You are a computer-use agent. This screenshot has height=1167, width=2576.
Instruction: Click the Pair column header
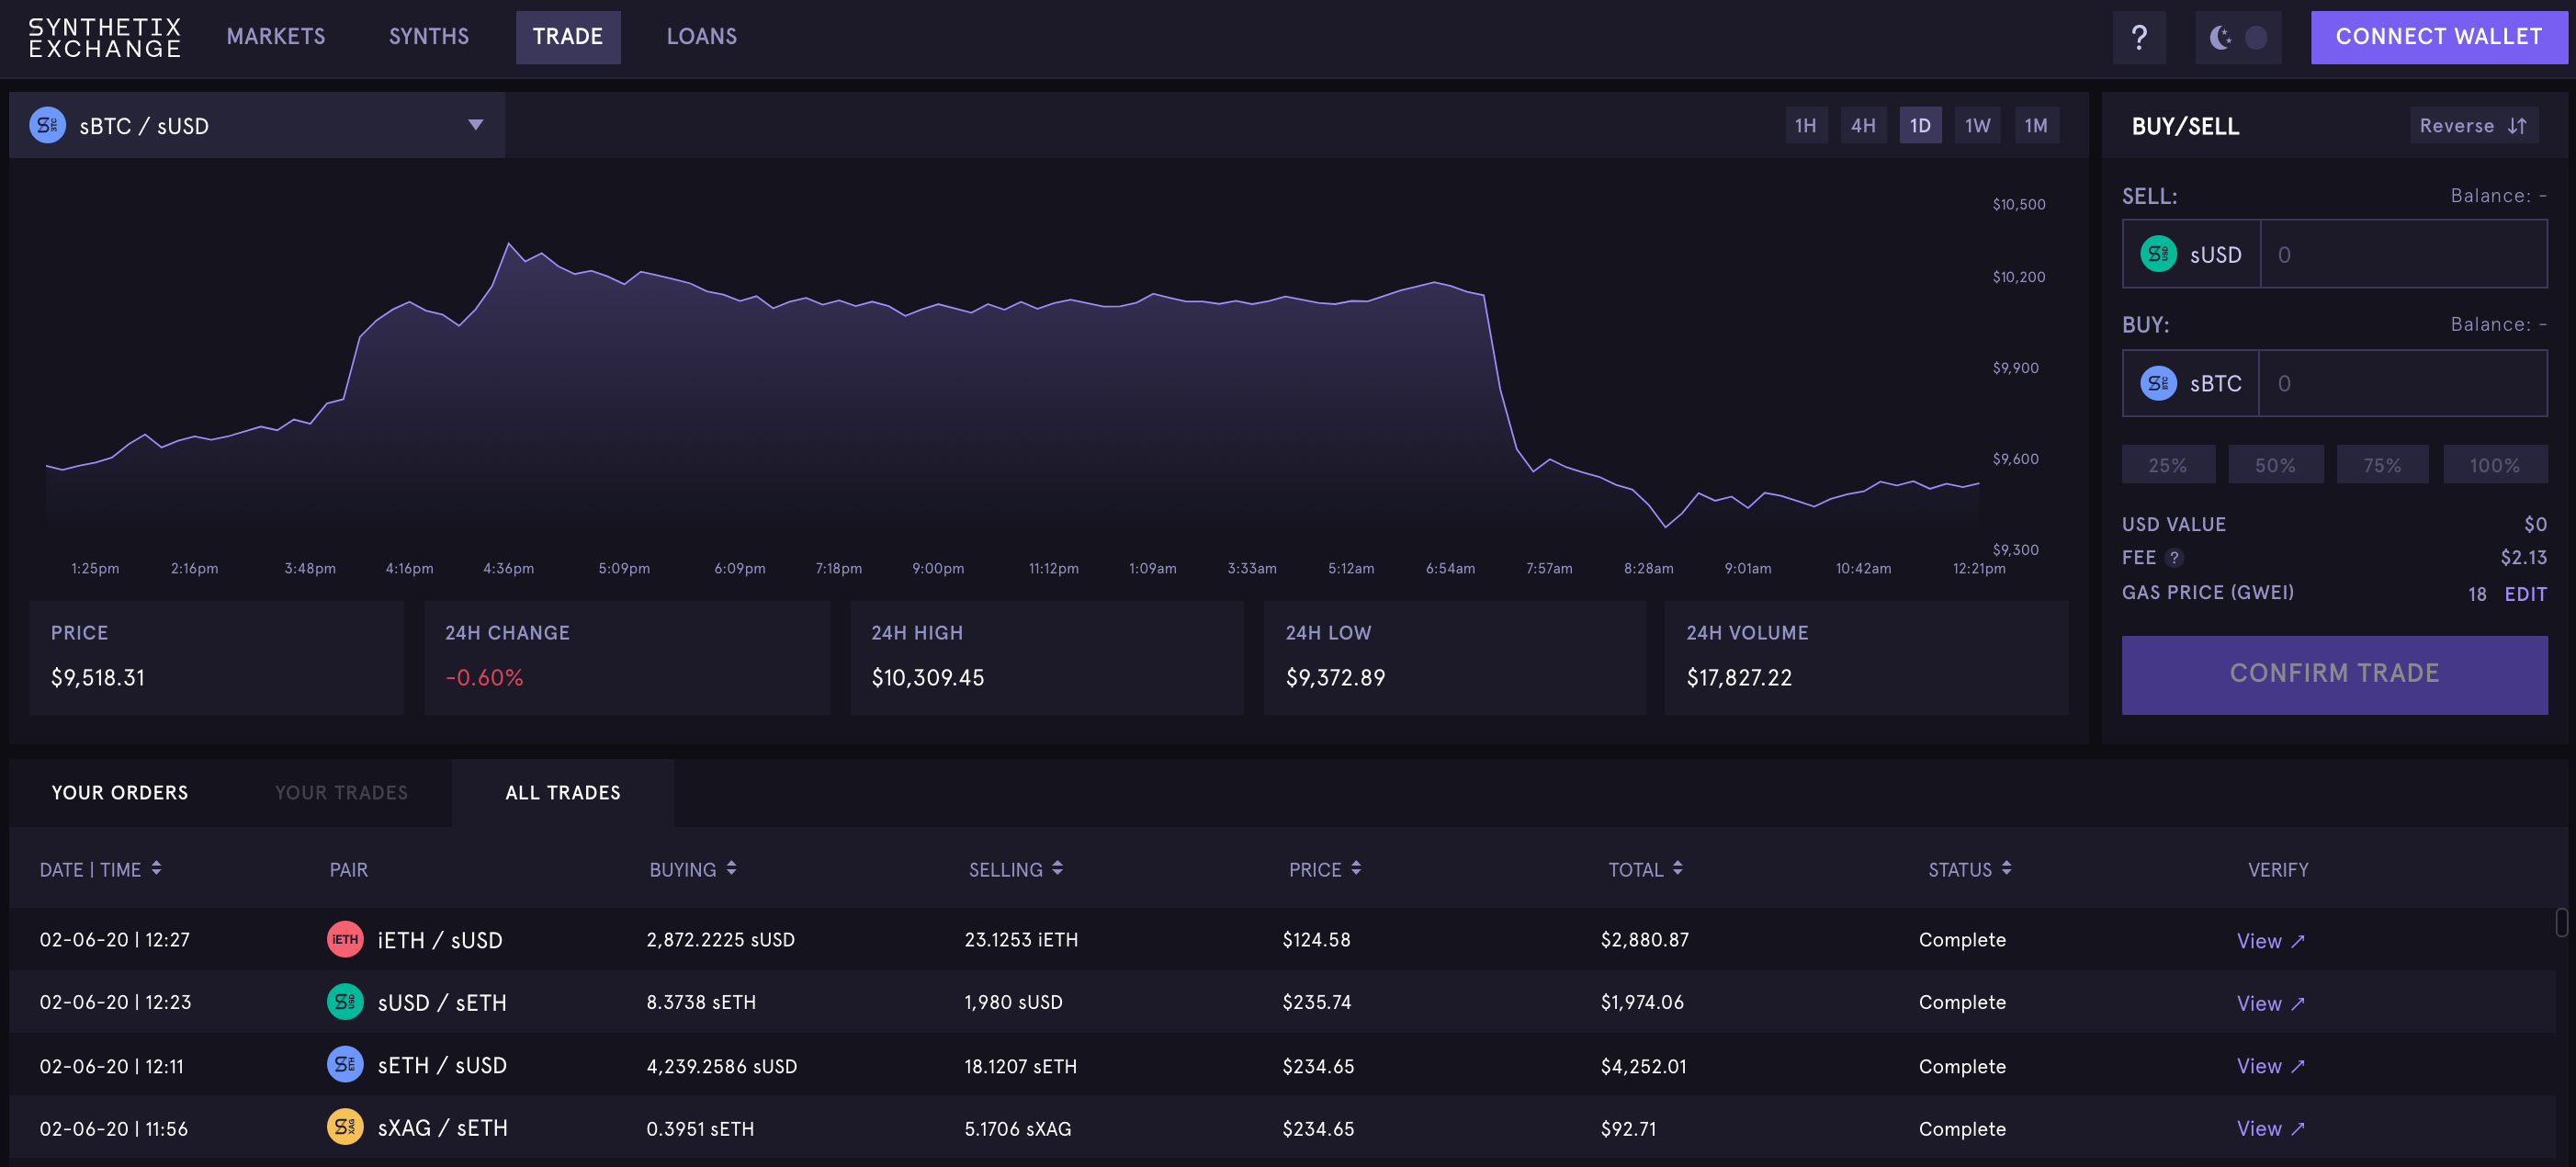coord(348,870)
